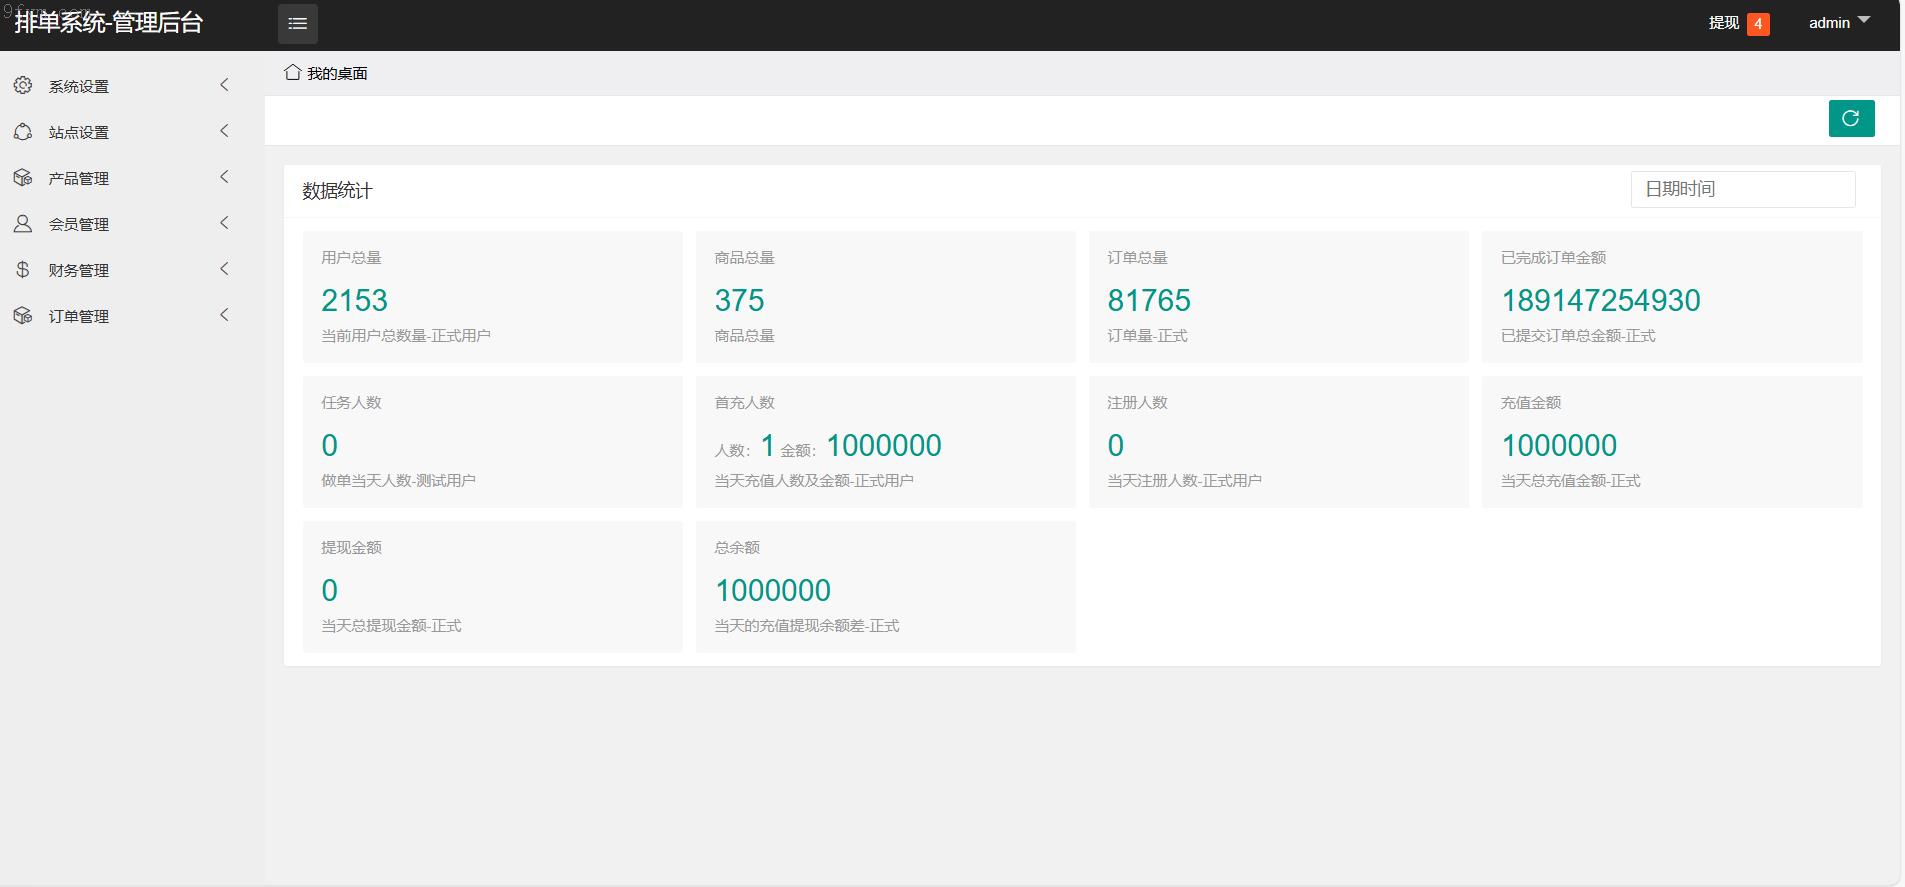Viewport: 1905px width, 887px height.
Task: Click the 日期时间 date input field
Action: point(1742,189)
